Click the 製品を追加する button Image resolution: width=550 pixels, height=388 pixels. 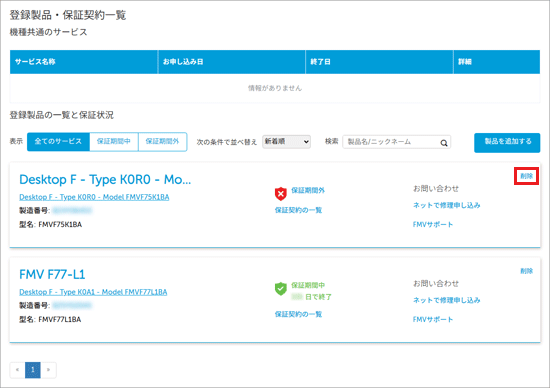507,142
